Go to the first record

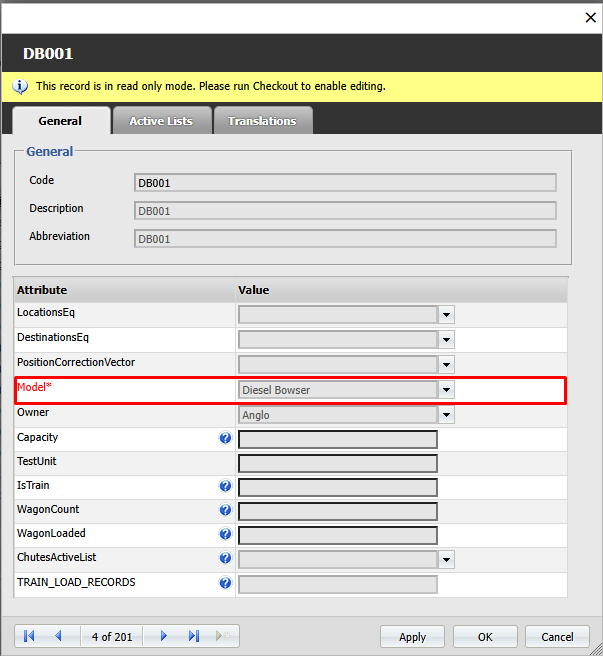pyautogui.click(x=29, y=636)
